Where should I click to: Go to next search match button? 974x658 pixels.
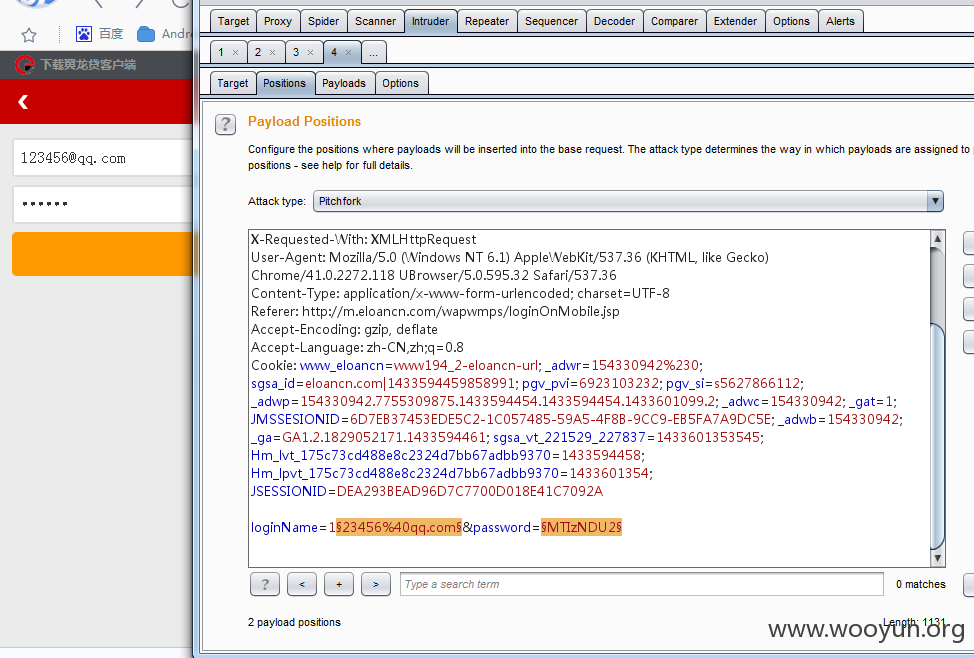[x=376, y=584]
